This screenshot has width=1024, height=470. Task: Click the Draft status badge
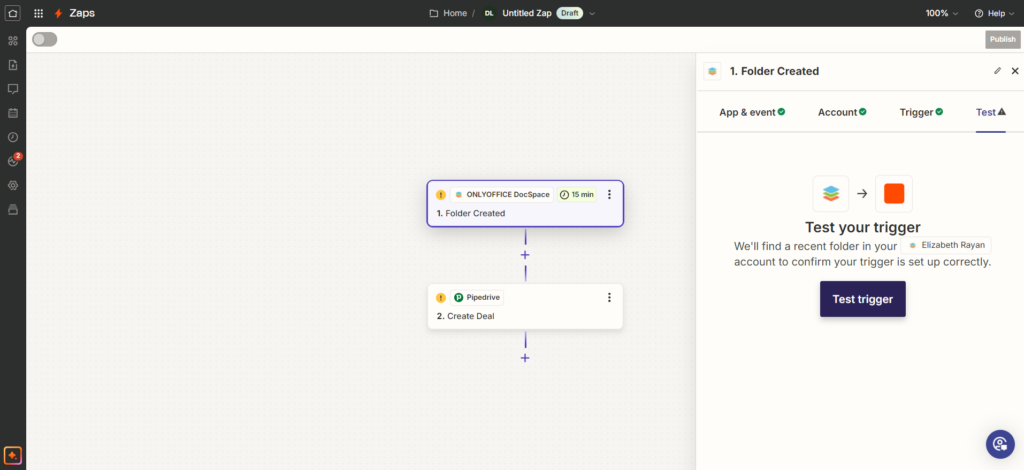[569, 13]
